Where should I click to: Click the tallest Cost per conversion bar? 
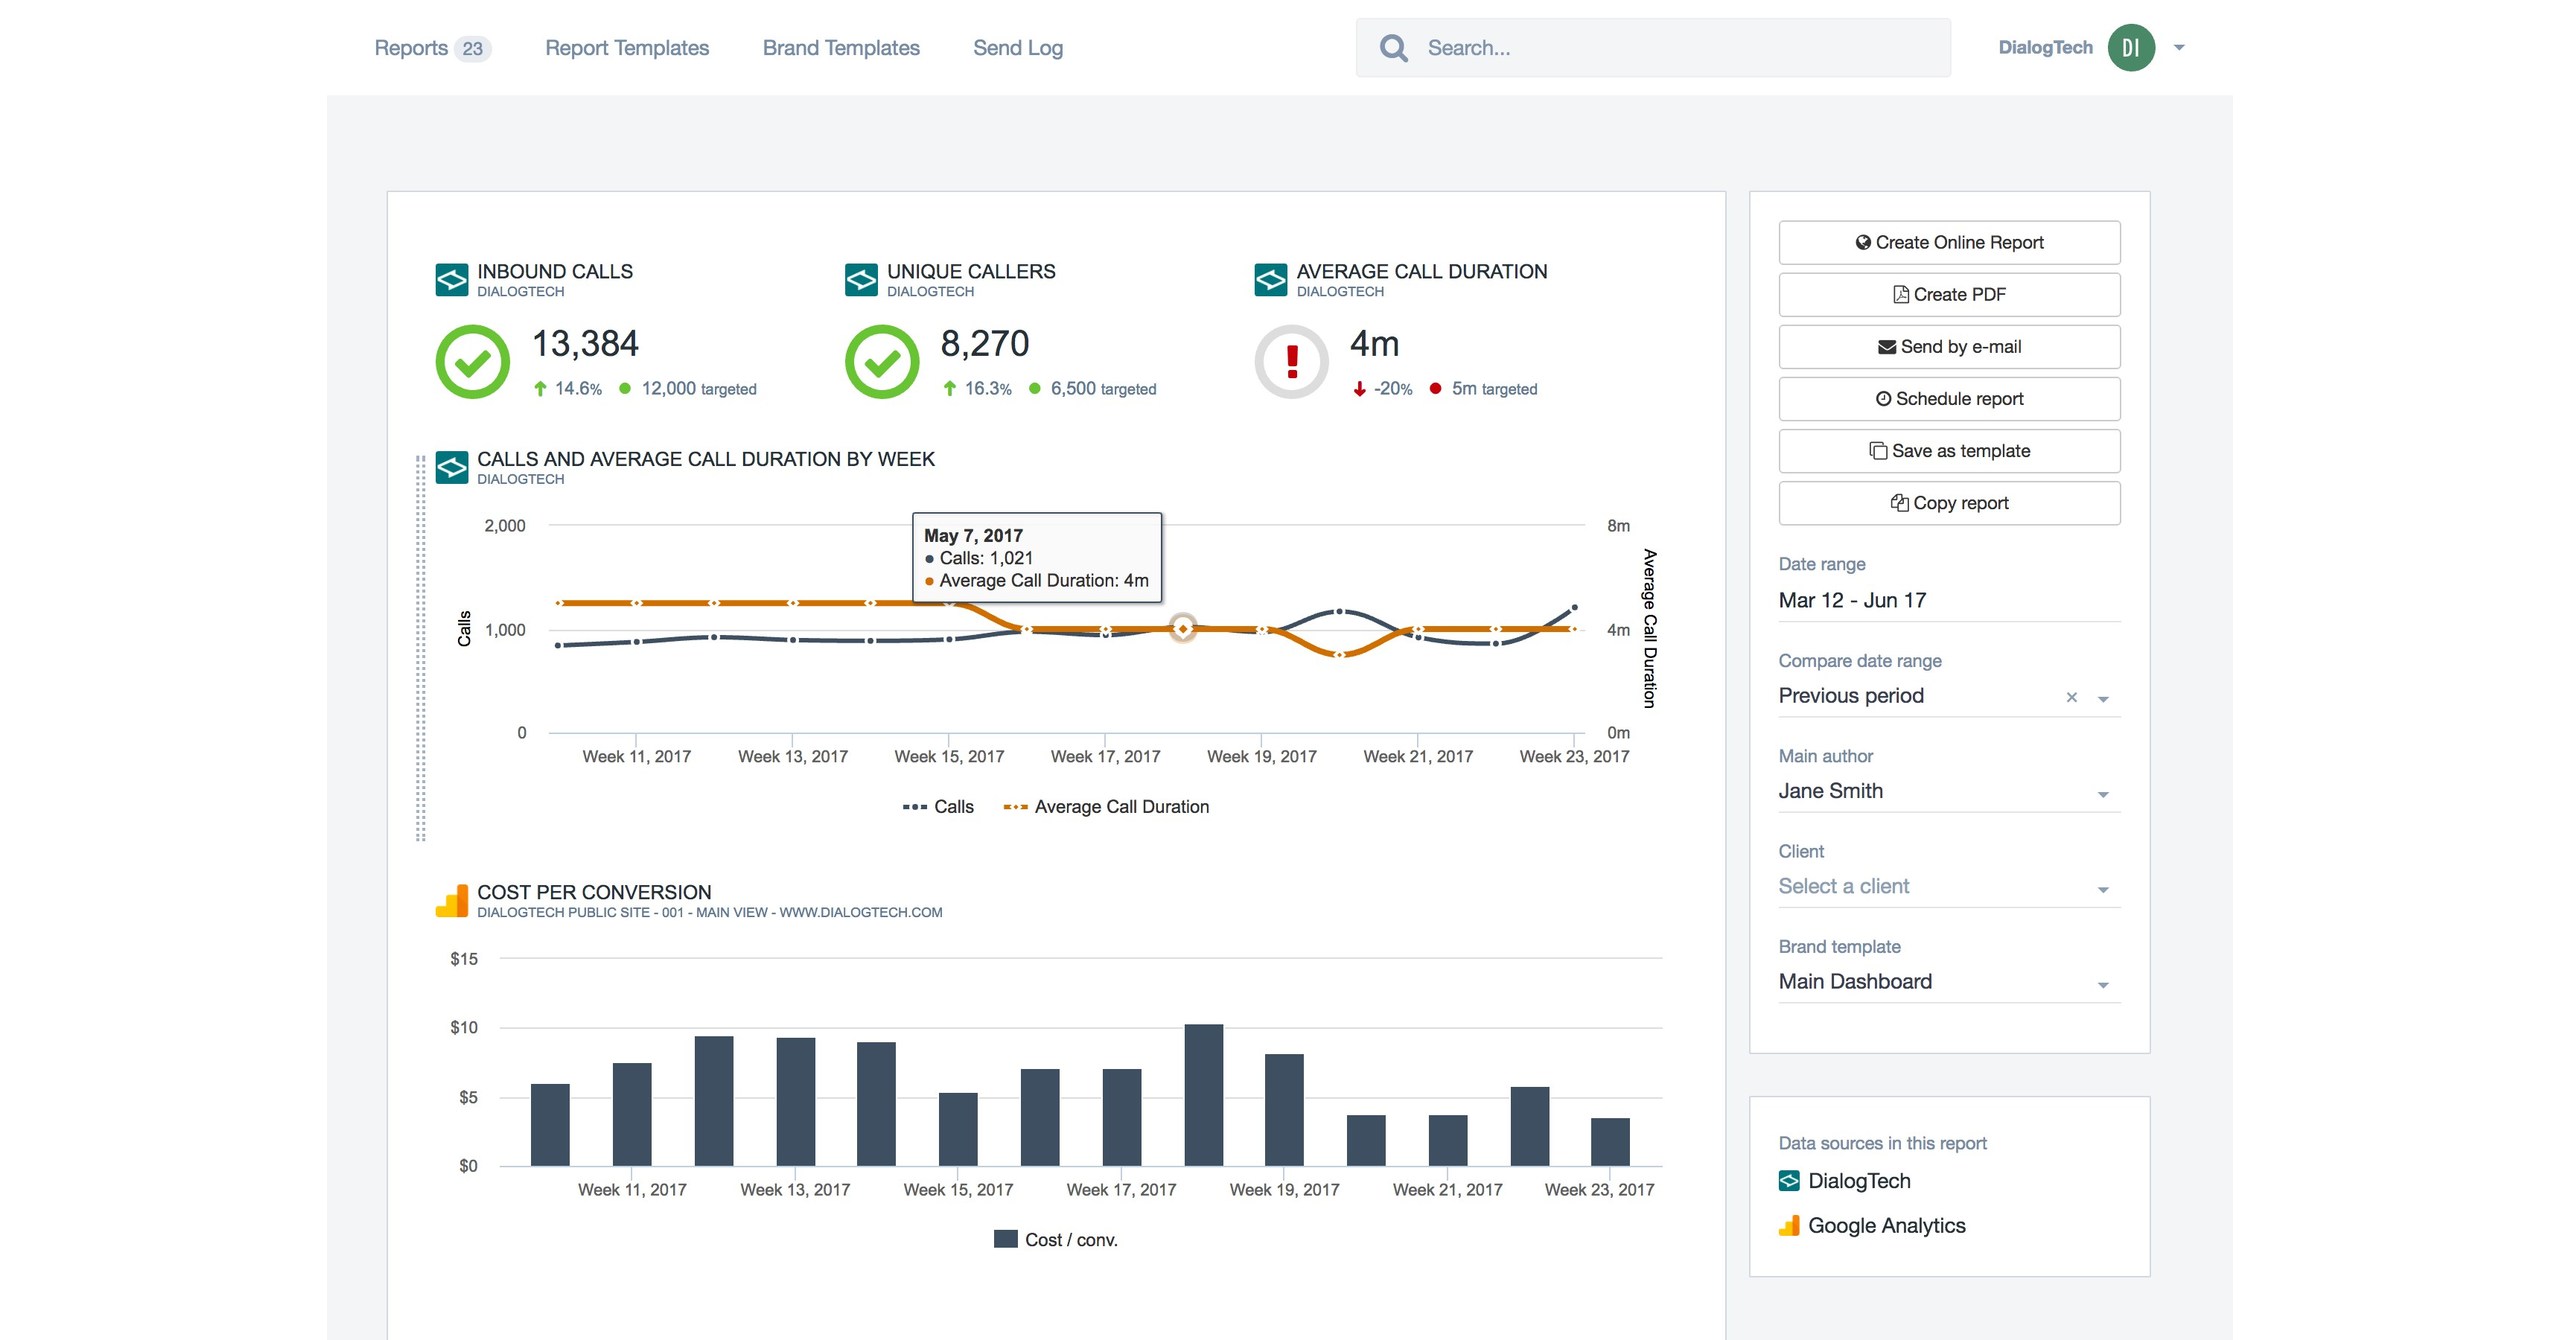pyautogui.click(x=1203, y=1095)
